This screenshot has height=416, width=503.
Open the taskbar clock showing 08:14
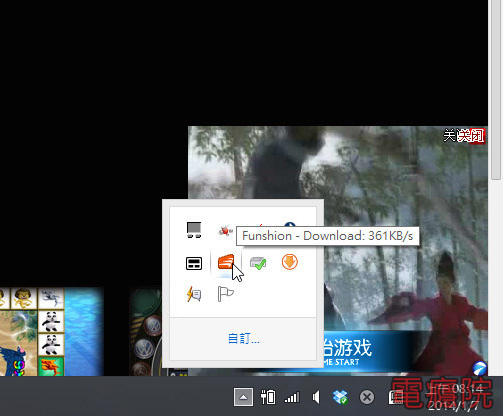tap(455, 397)
